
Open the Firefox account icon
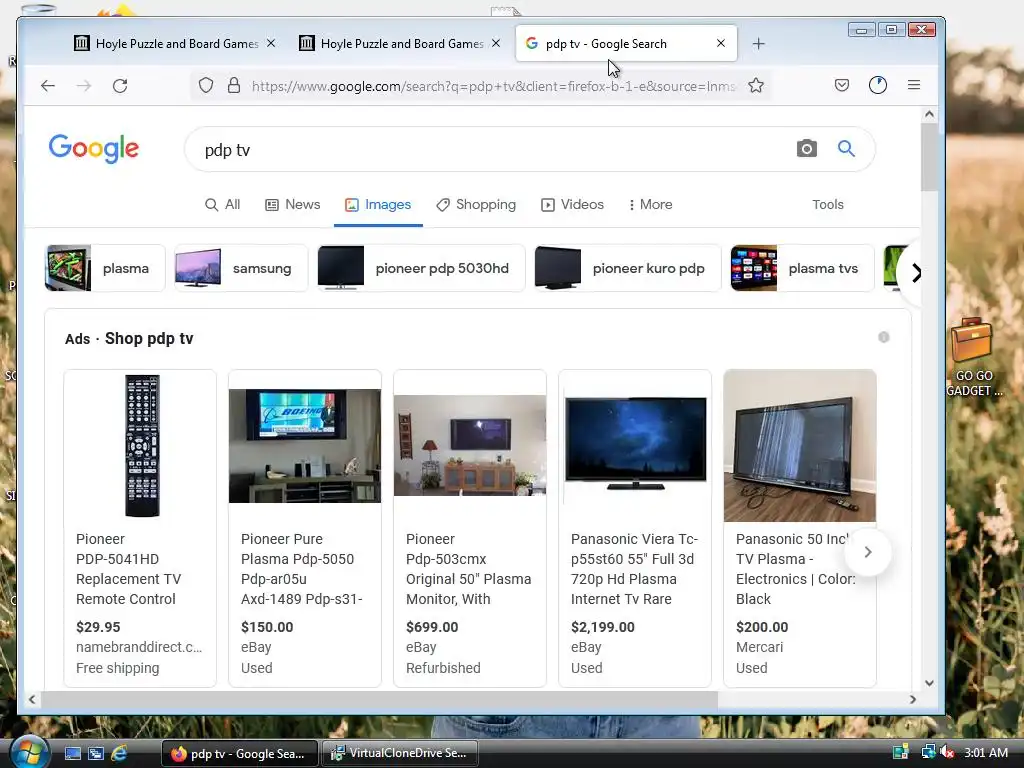coord(878,85)
